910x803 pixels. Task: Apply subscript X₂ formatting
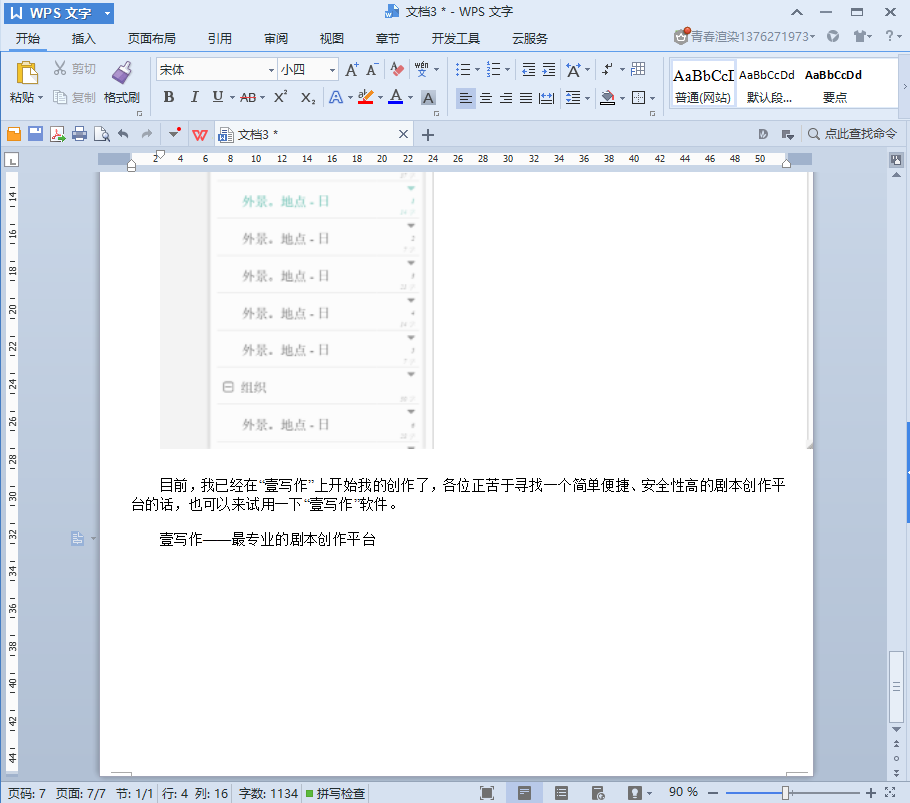[308, 98]
